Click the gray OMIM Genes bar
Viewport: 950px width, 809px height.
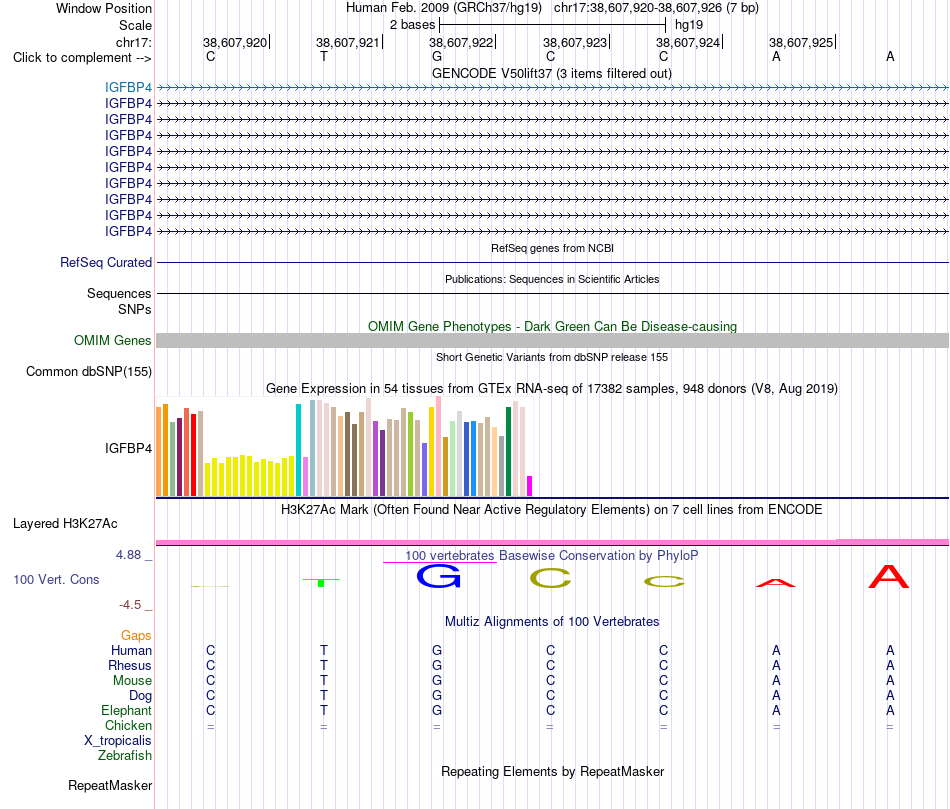[x=552, y=341]
